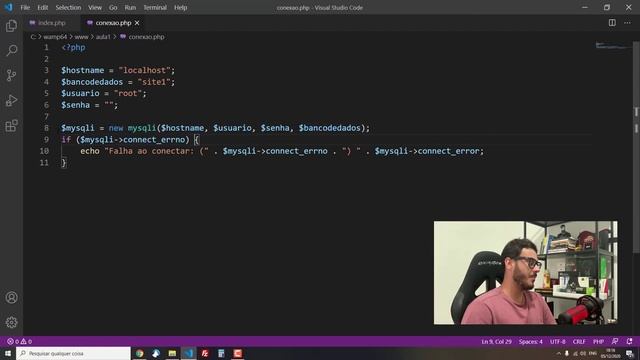640x360 pixels.
Task: Click the mysqli class name on line 8
Action: pyautogui.click(x=142, y=128)
